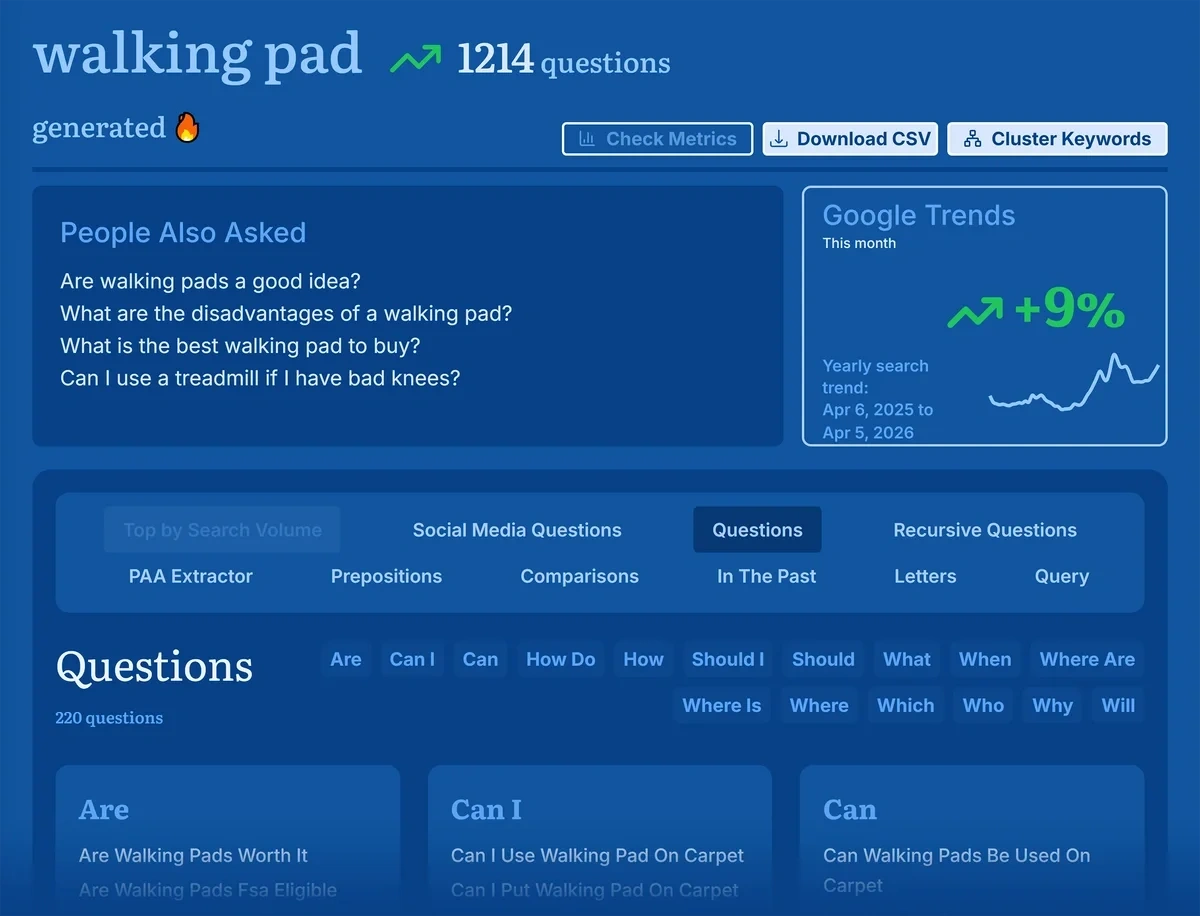Toggle the 'Should I' question filter
The height and width of the screenshot is (916, 1200).
[x=727, y=659]
